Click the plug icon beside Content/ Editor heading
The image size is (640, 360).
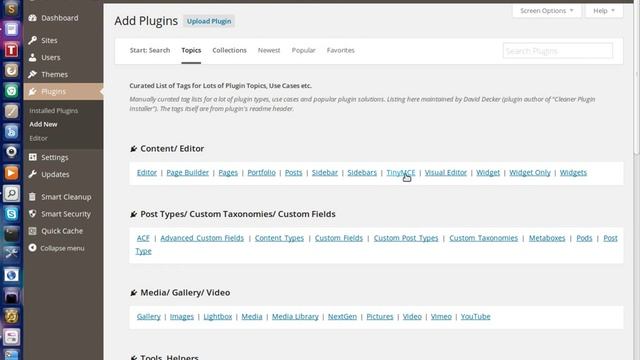pos(133,149)
